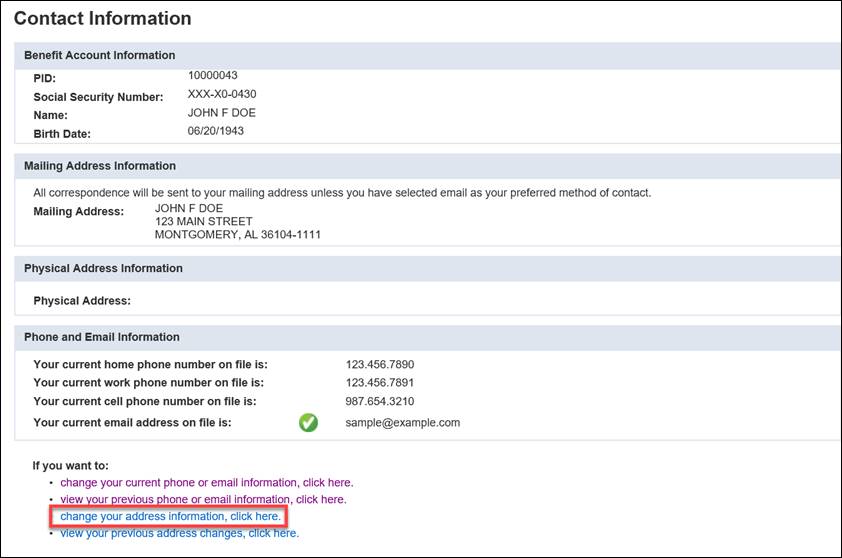Open the view previous phone or email link
This screenshot has height=558, width=842.
[204, 499]
